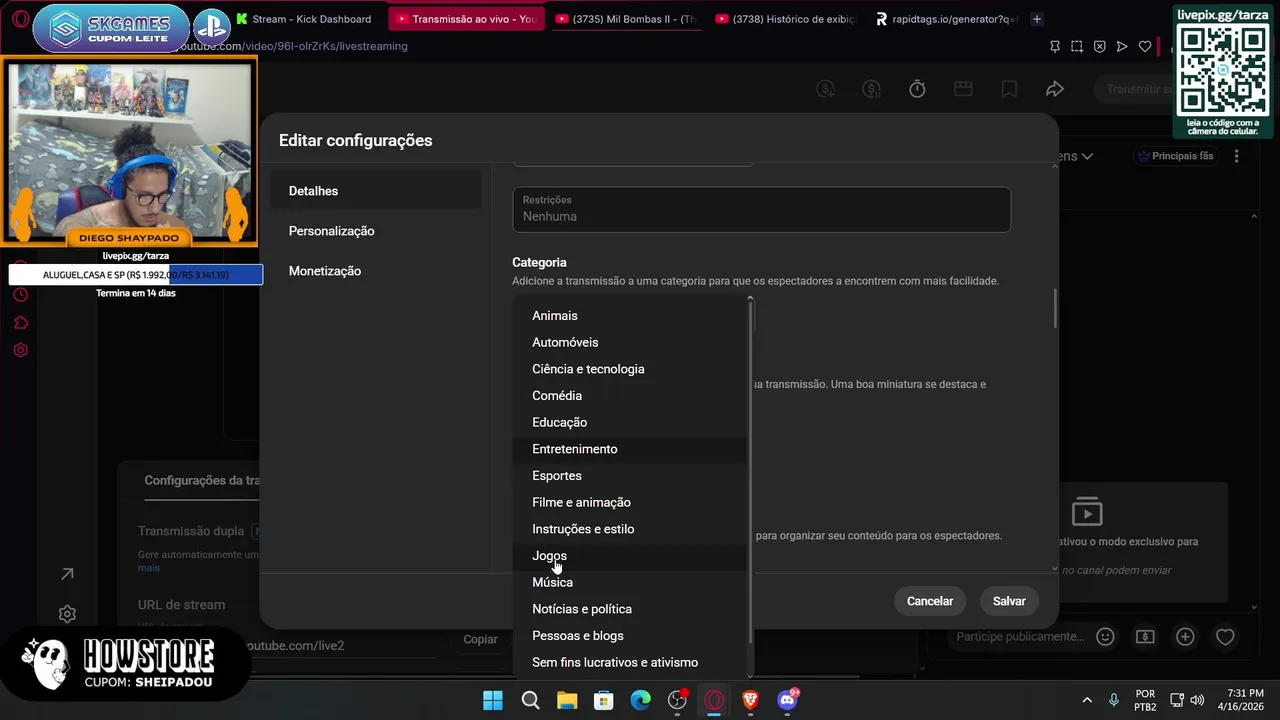Click the dialog vertical scrollbar
This screenshot has width=1280, height=720.
coord(1054,309)
